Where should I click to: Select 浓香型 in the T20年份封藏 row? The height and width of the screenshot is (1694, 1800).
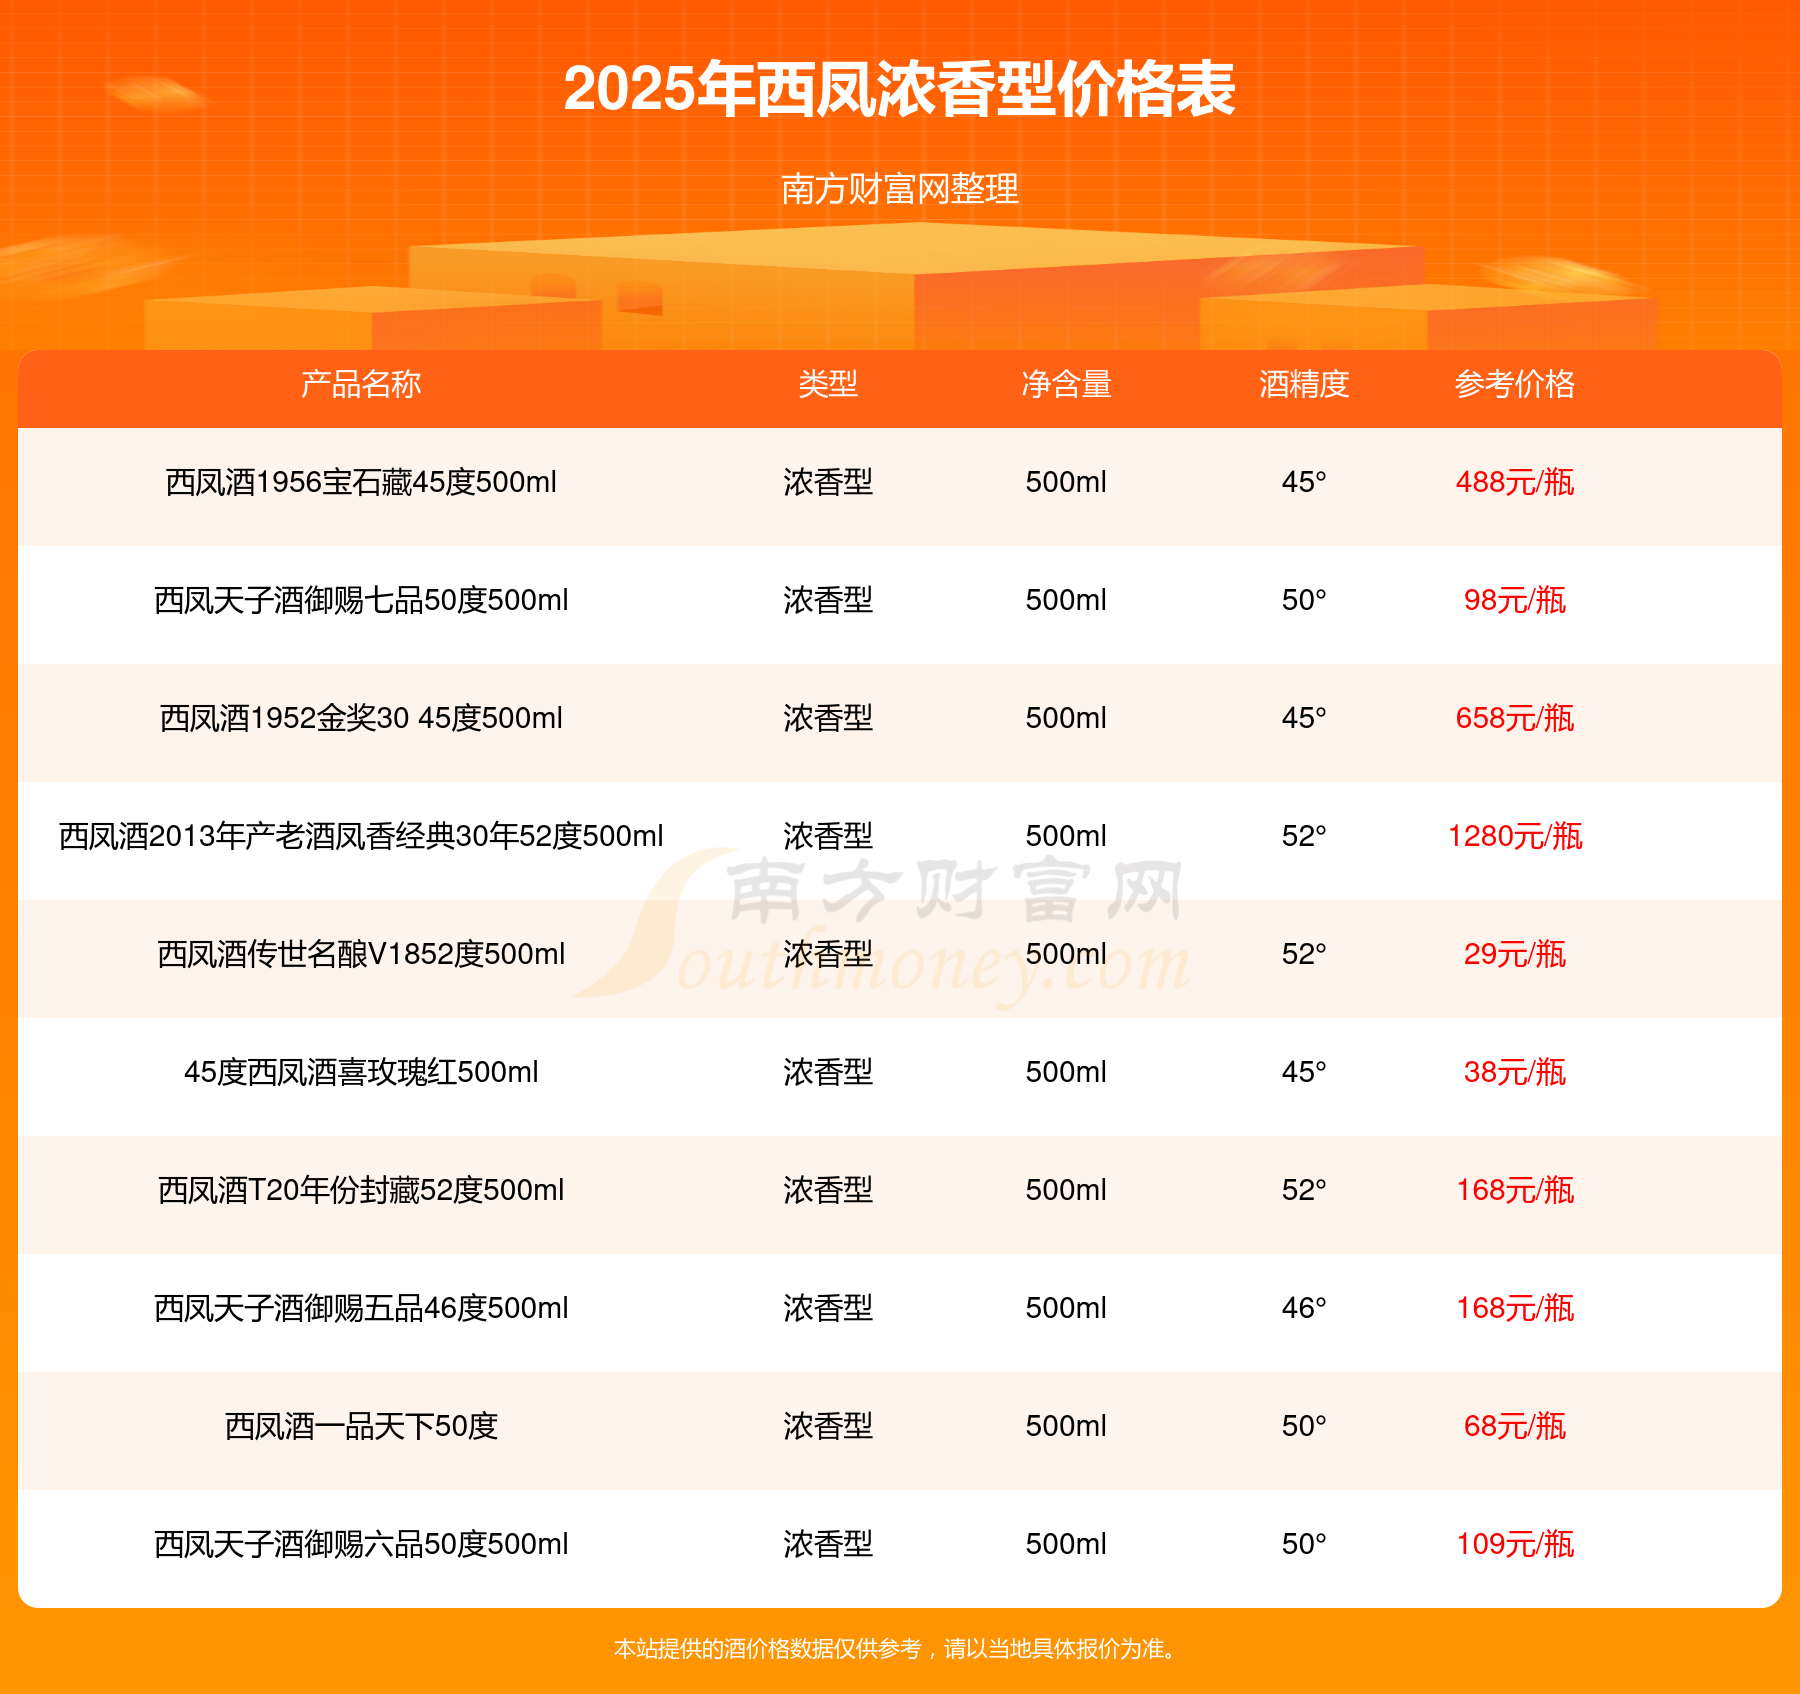click(x=828, y=1190)
